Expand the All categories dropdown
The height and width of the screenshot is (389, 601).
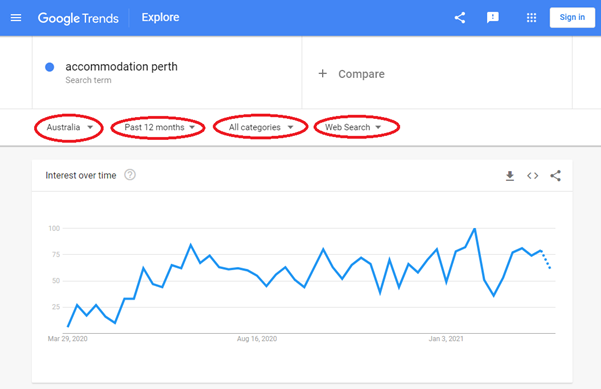point(261,127)
